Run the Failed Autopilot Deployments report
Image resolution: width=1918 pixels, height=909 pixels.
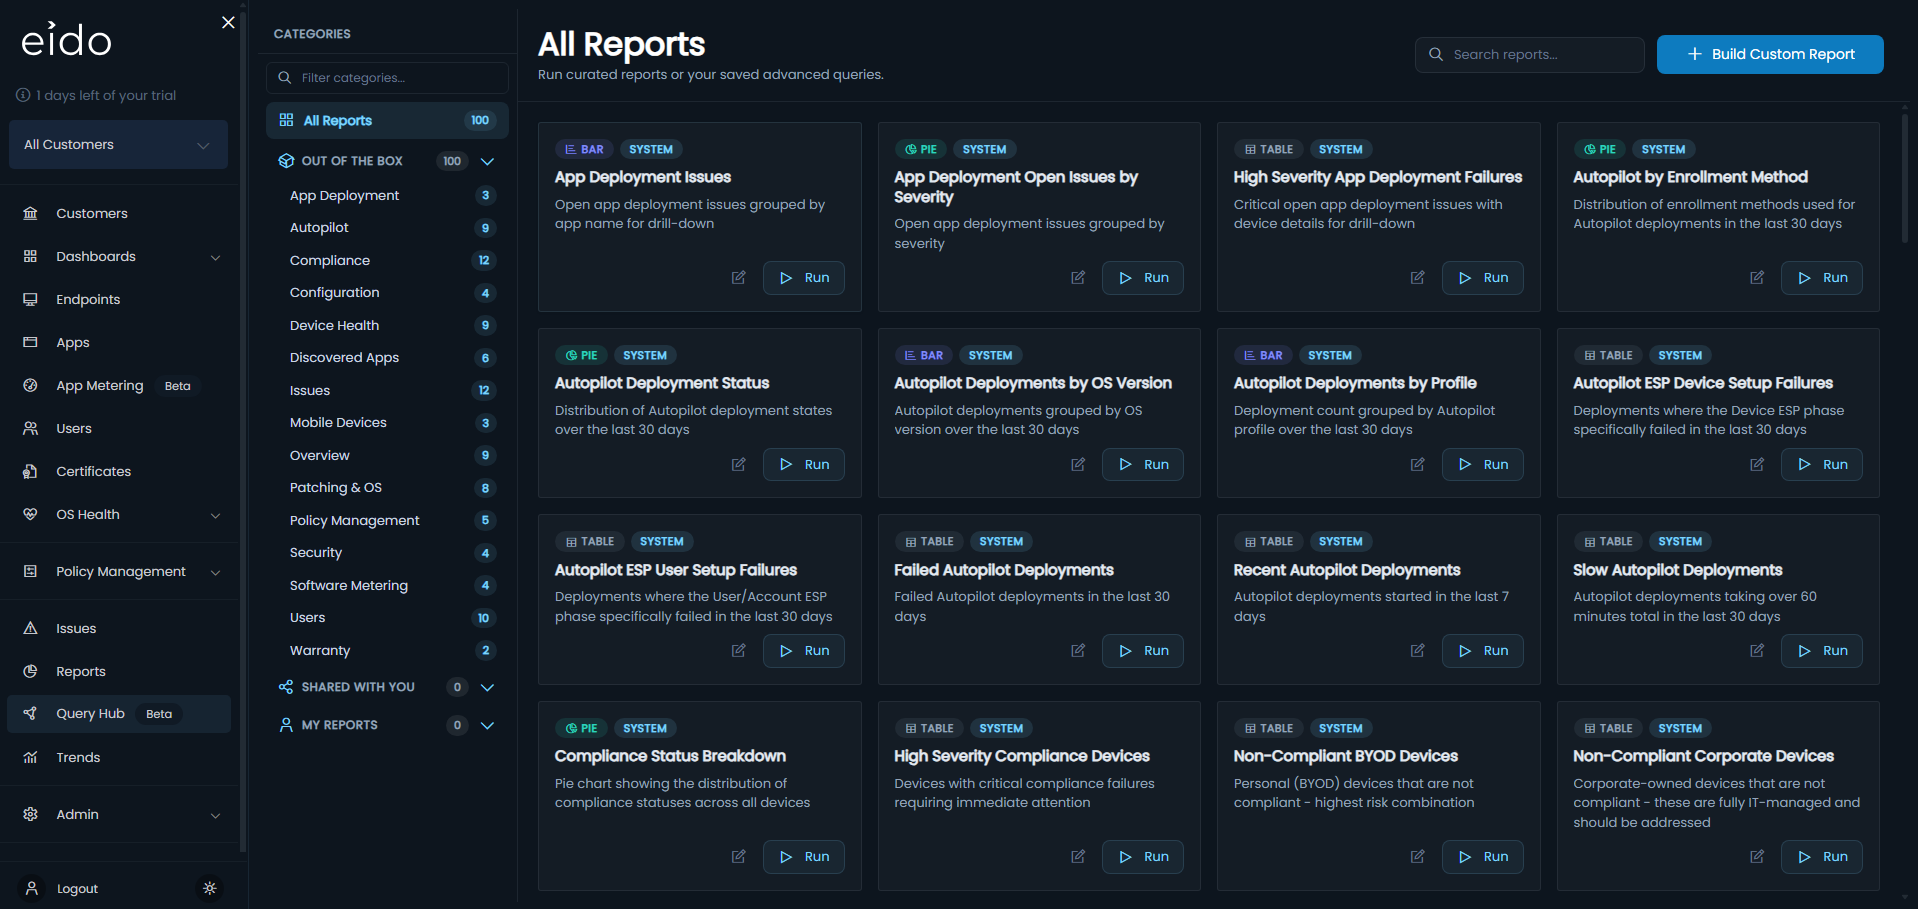1142,651
